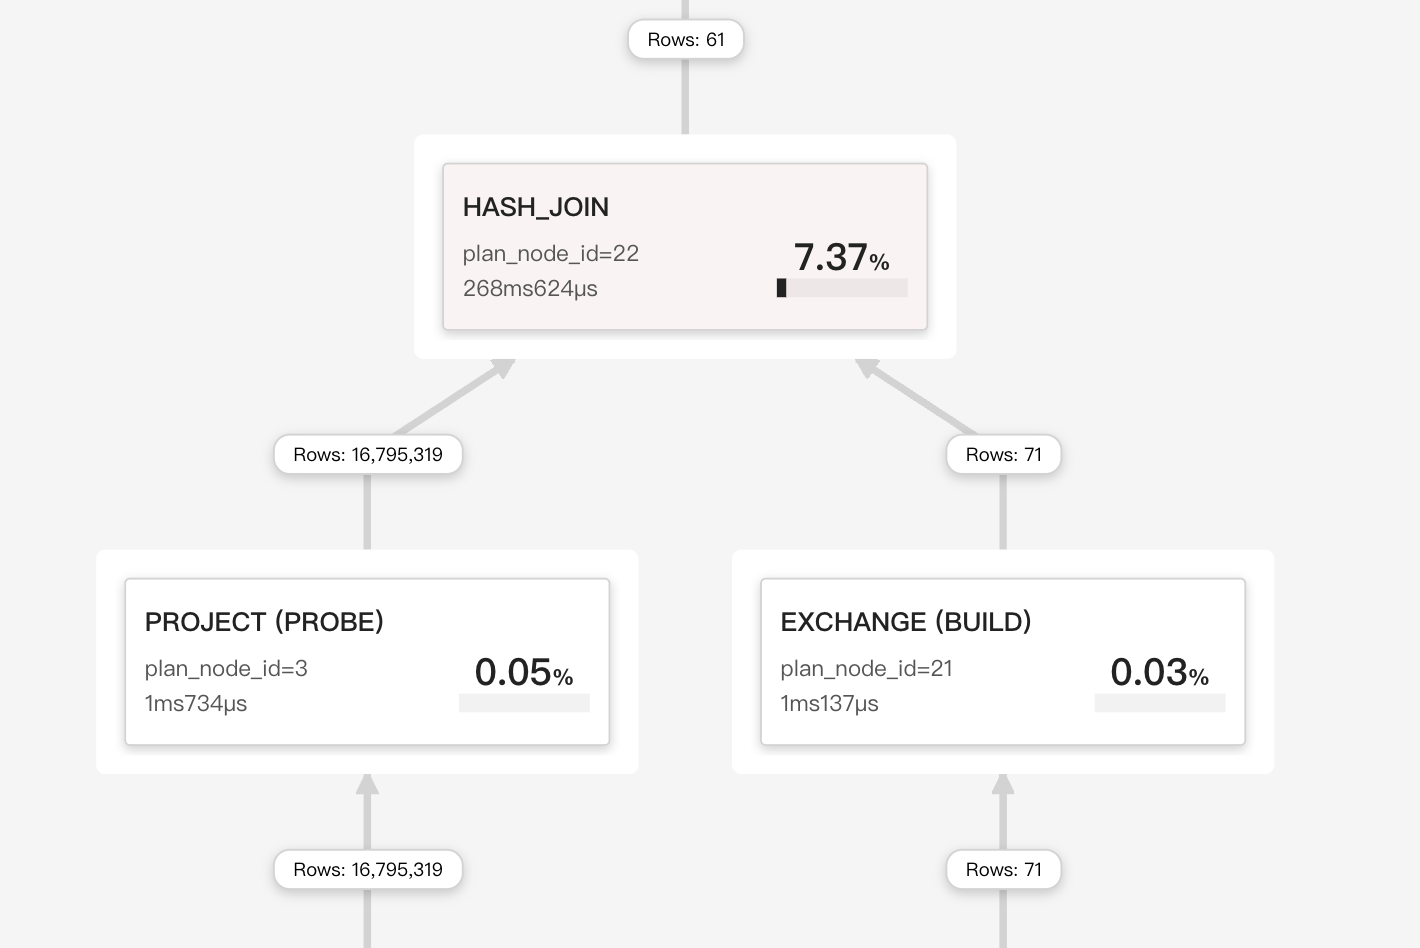Click the 1ms734µs duration text
The height and width of the screenshot is (948, 1420).
click(196, 704)
